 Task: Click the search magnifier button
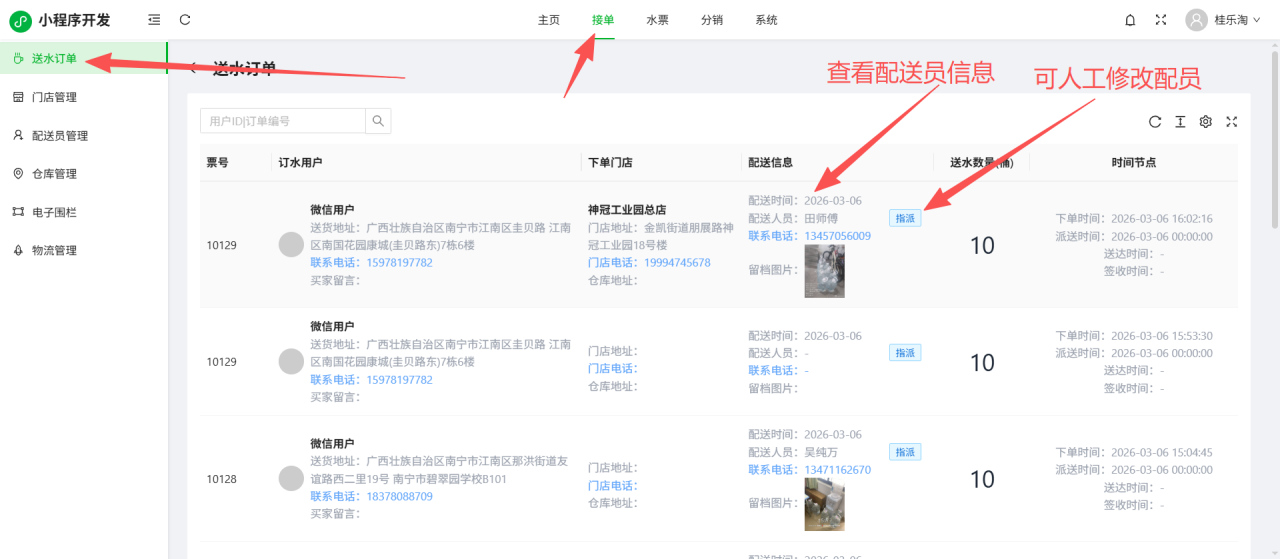point(378,121)
